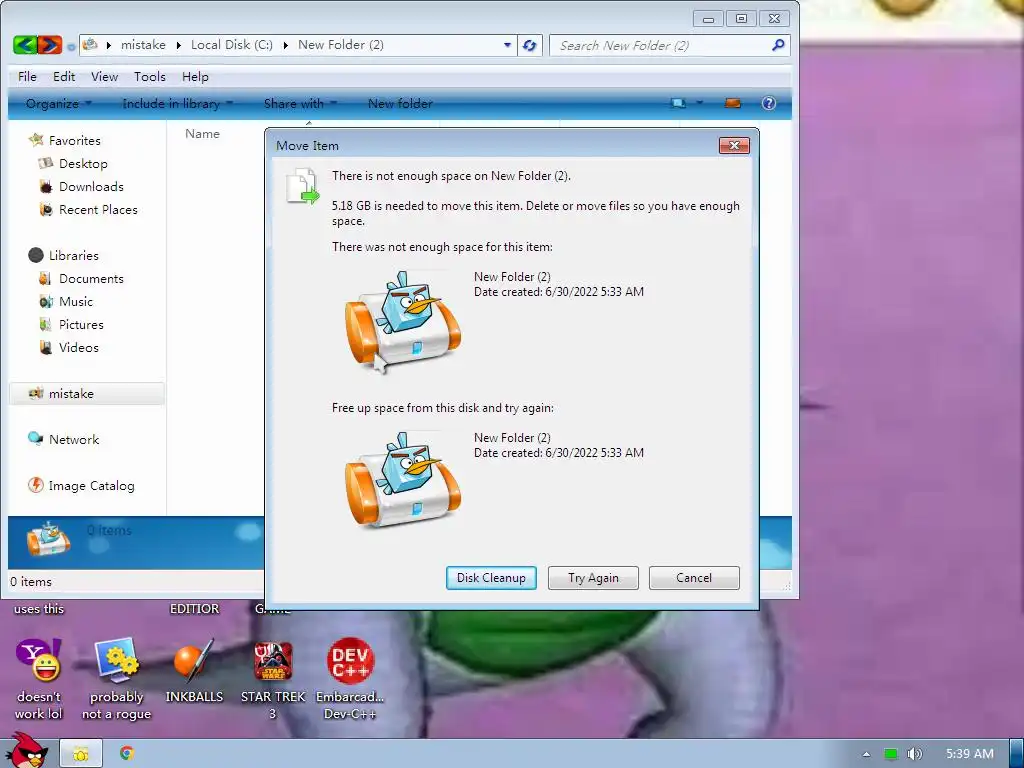Viewport: 1024px width, 768px height.
Task: Click the refresh icon next to address bar
Action: pyautogui.click(x=530, y=45)
